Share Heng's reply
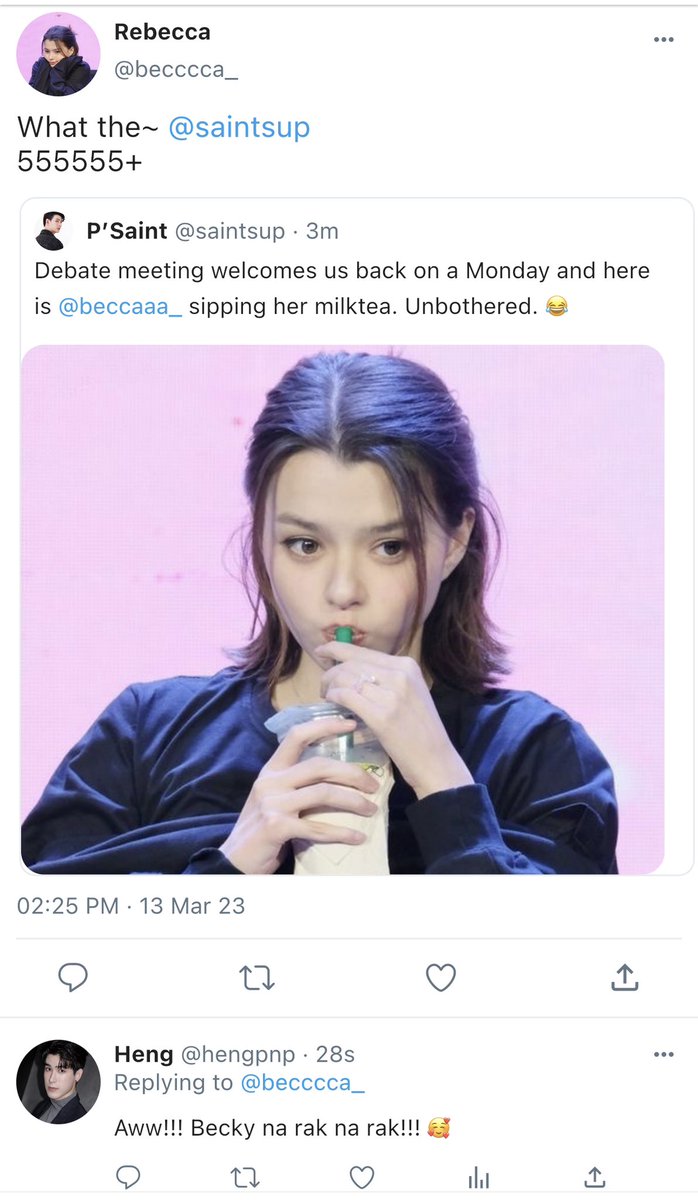 [595, 1177]
